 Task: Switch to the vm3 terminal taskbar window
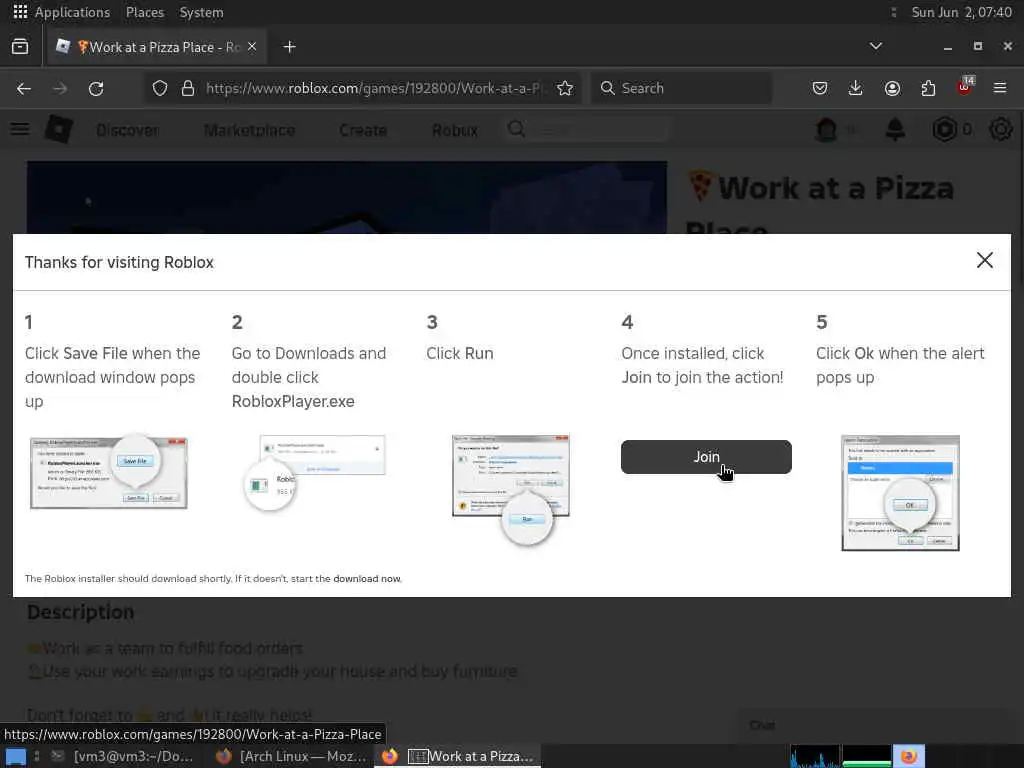point(124,756)
